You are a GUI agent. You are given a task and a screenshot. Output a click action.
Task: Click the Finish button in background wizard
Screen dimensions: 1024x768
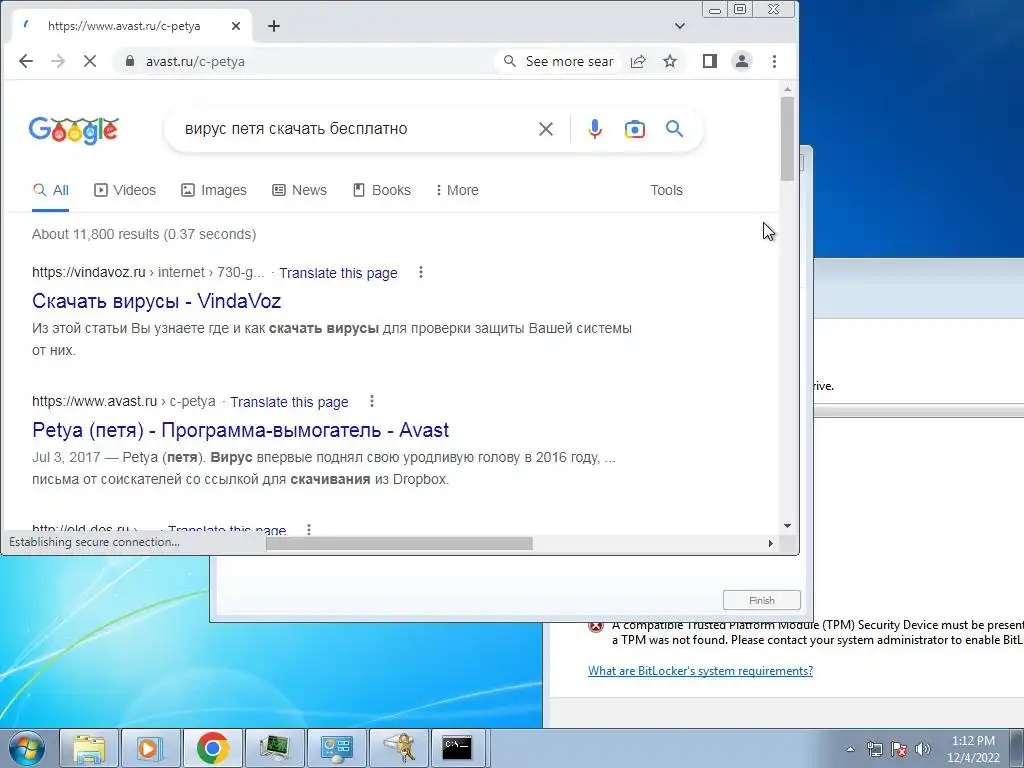point(761,600)
